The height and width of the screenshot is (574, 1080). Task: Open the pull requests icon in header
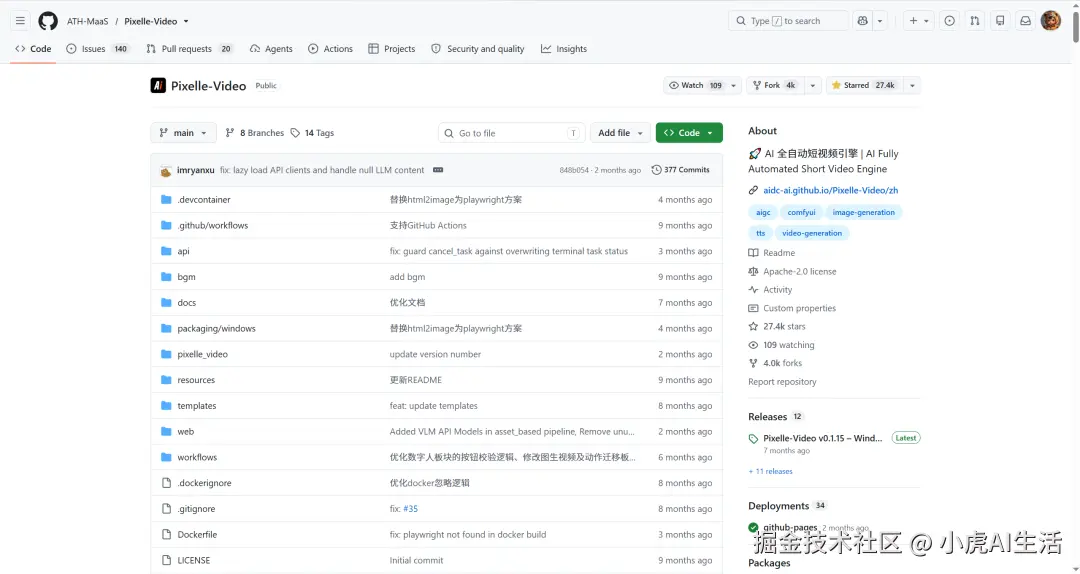click(975, 21)
